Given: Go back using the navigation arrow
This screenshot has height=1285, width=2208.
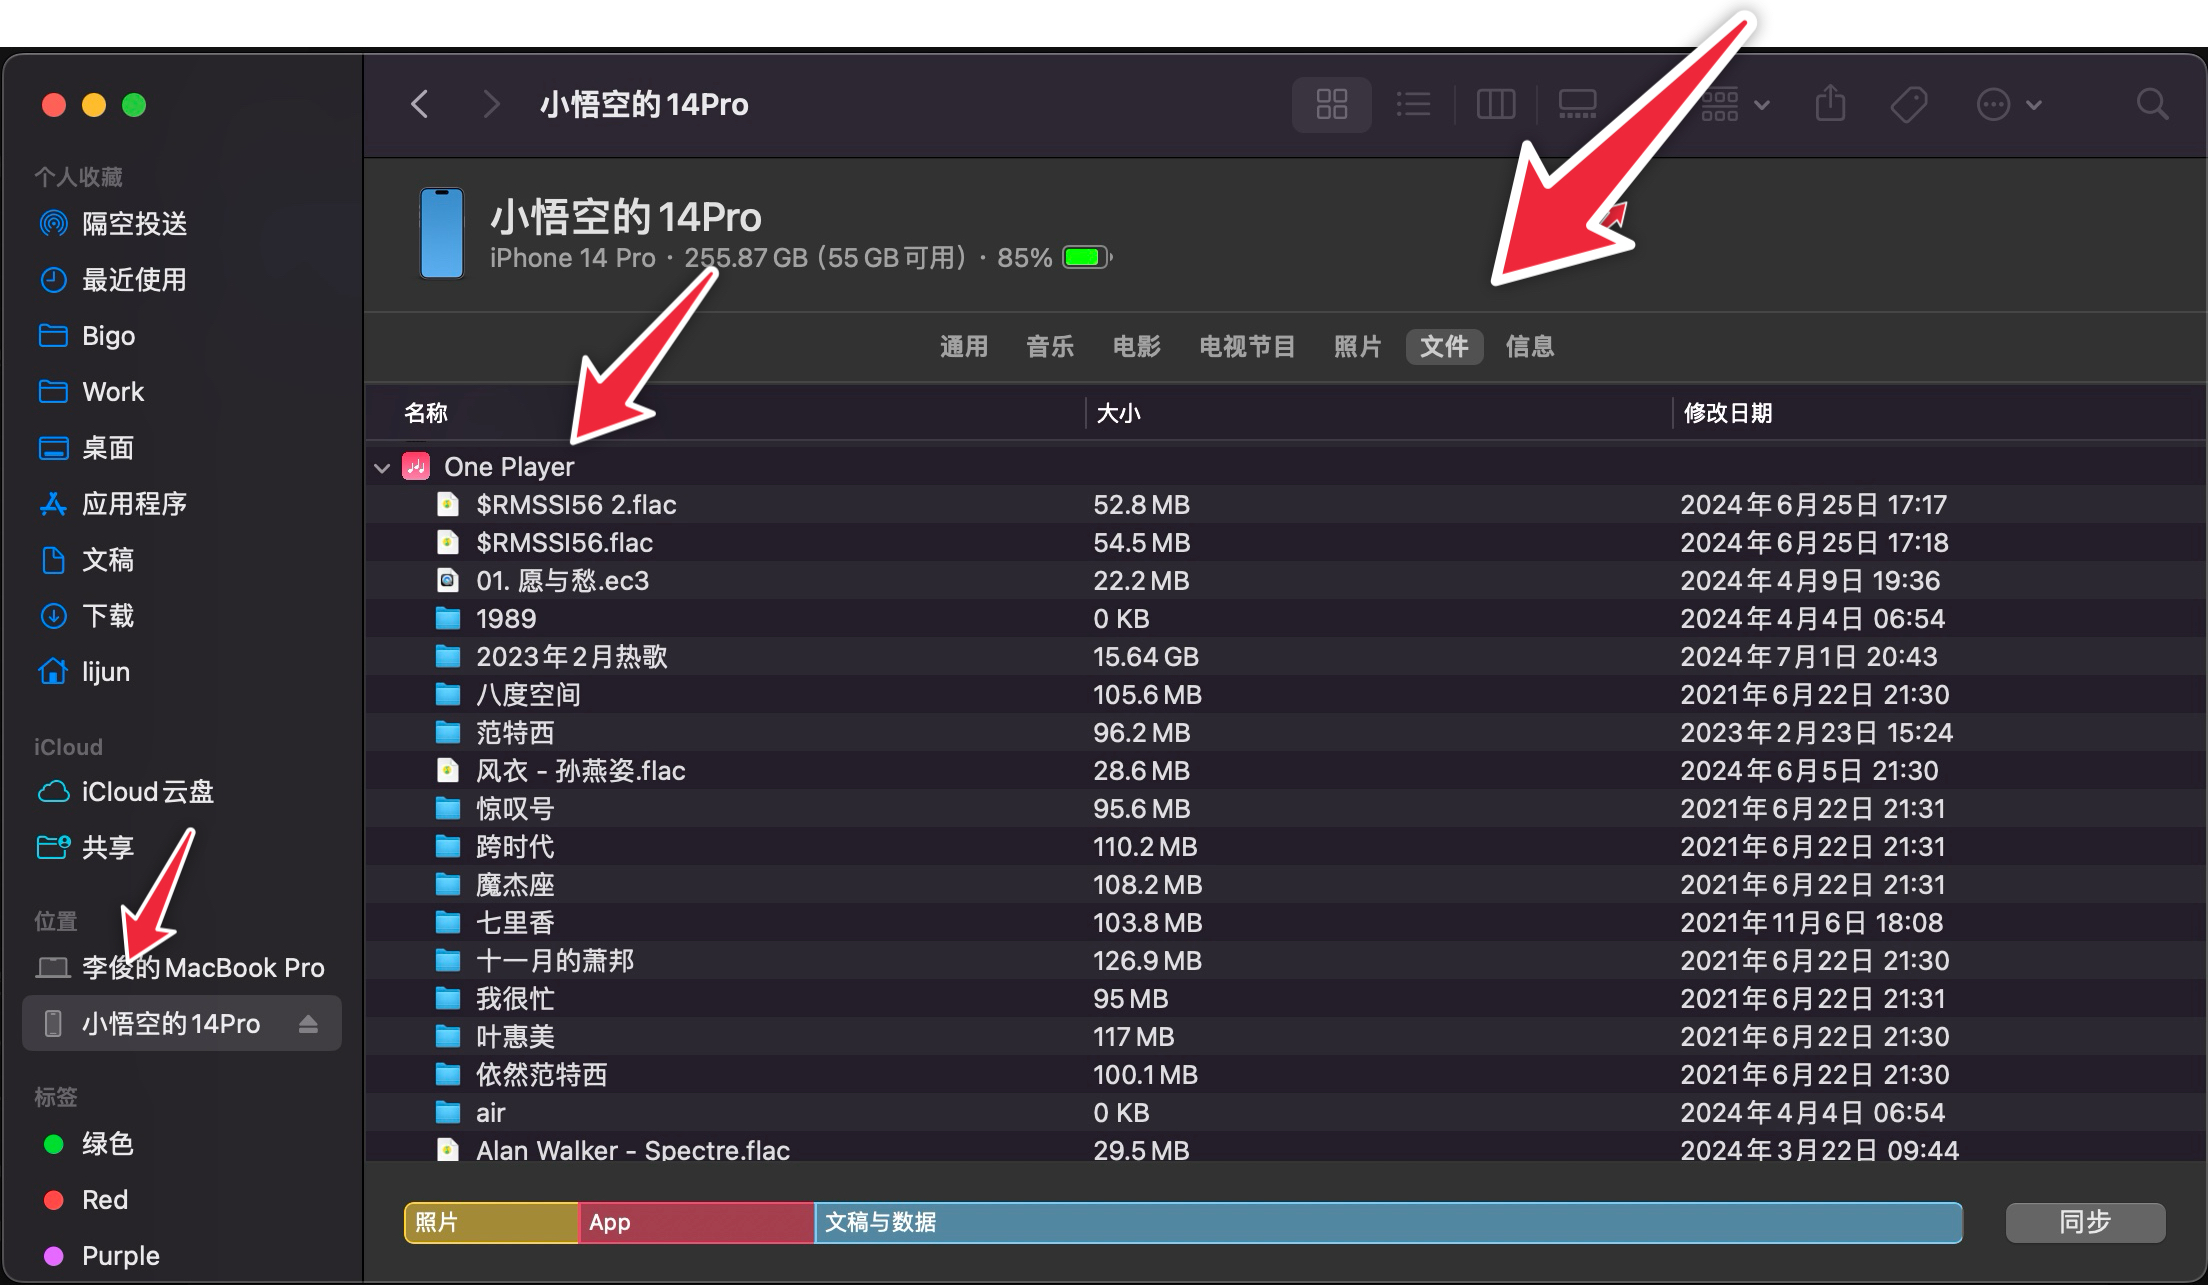Looking at the screenshot, I should pyautogui.click(x=420, y=104).
